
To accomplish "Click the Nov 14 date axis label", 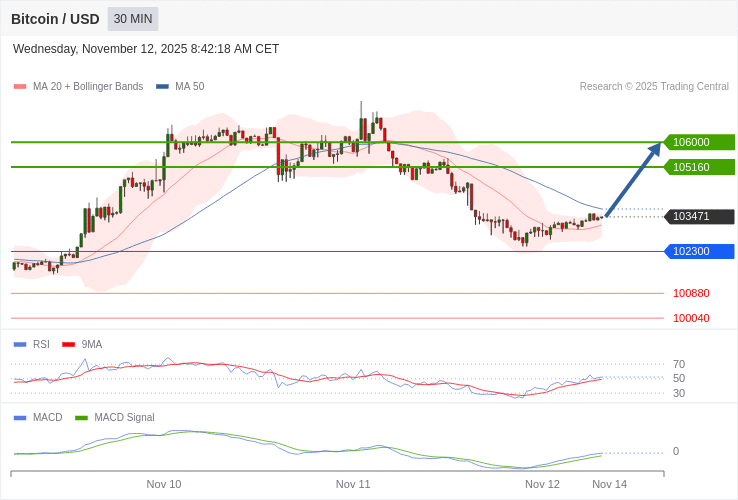I will [x=610, y=484].
